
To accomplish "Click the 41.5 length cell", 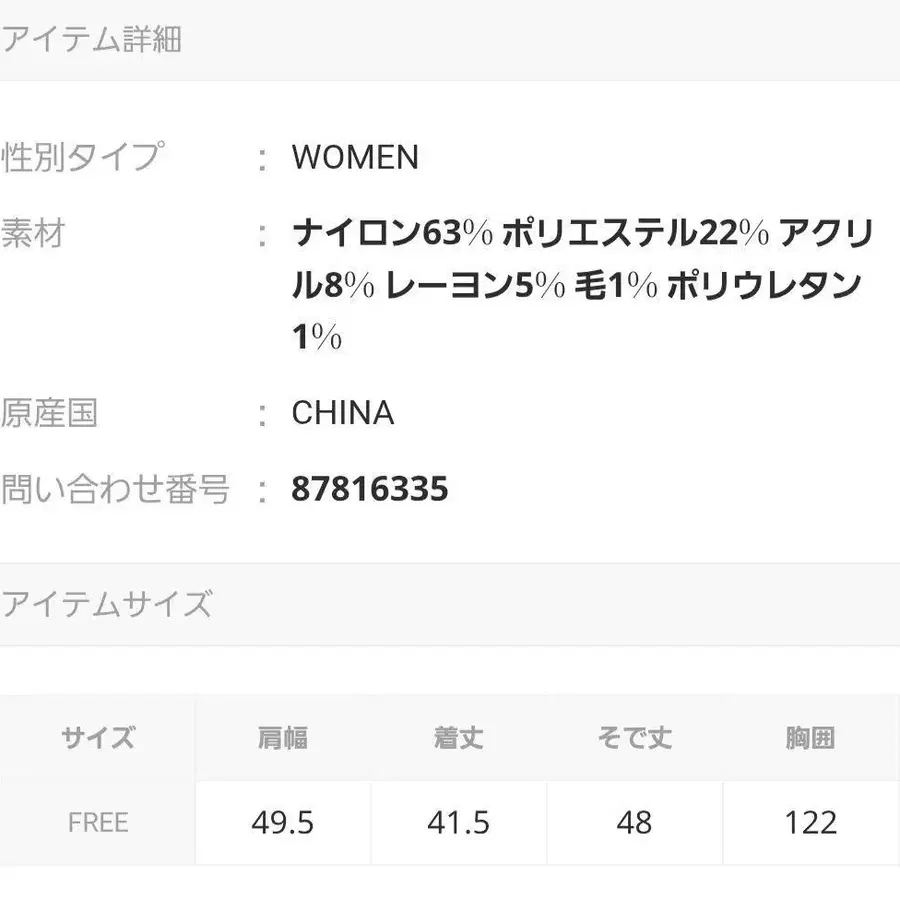I will (x=459, y=823).
